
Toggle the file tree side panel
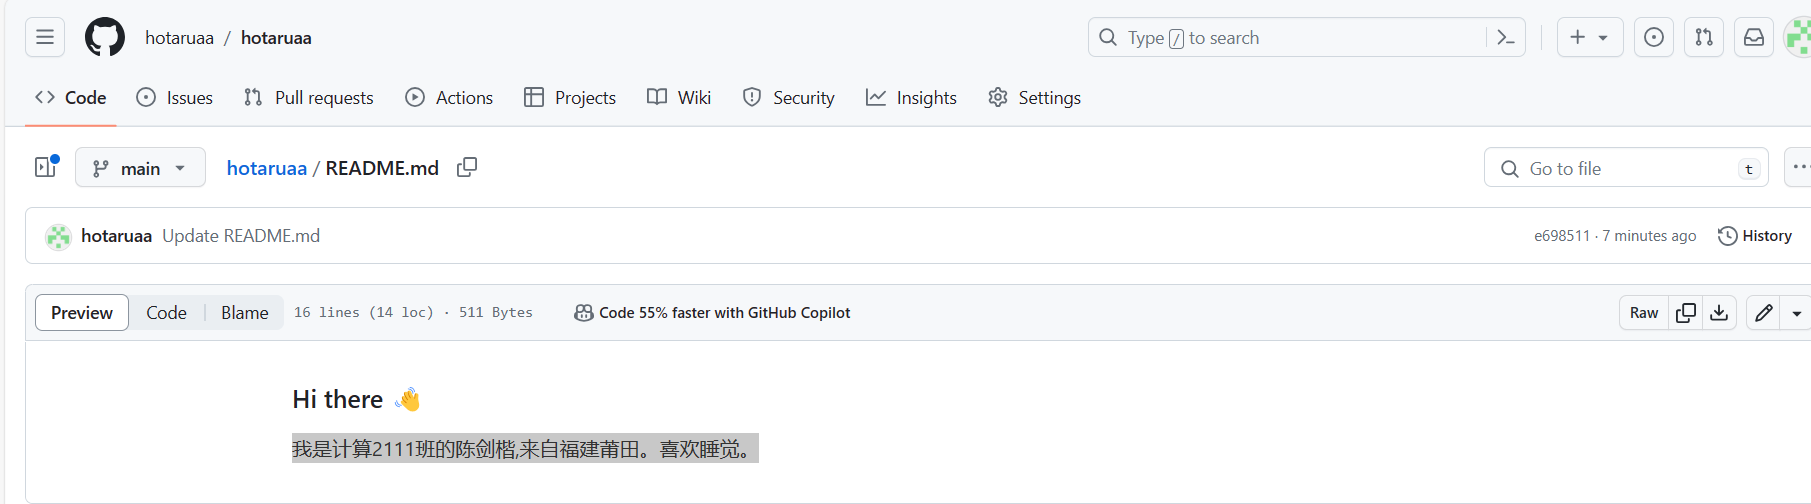click(46, 167)
